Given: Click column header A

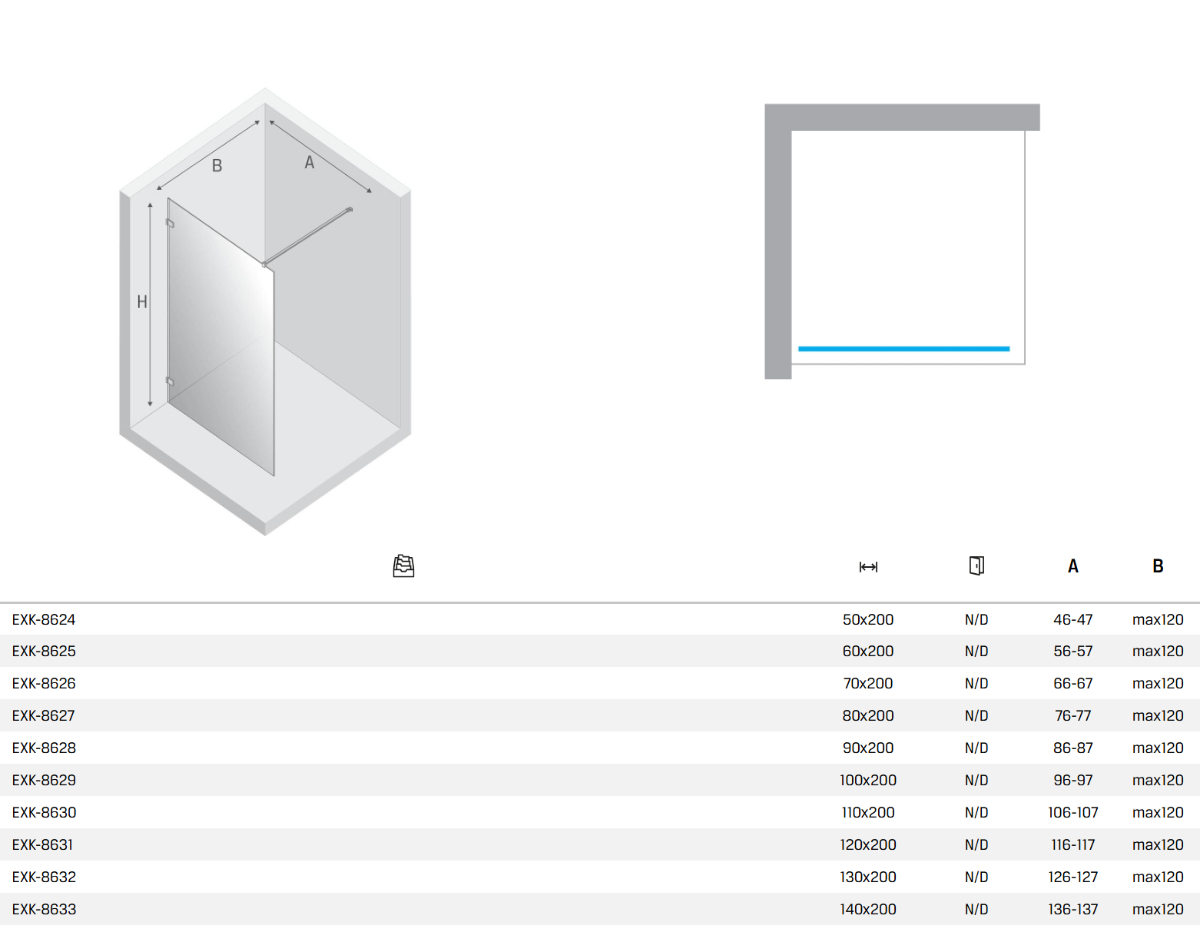Looking at the screenshot, I should (x=1073, y=567).
